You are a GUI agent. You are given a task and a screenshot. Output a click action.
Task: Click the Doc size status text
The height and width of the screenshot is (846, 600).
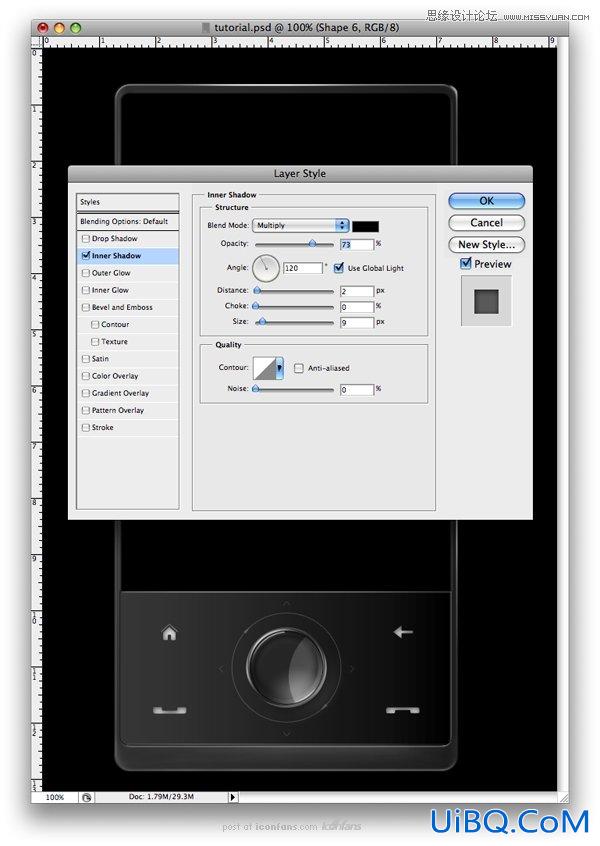pos(161,796)
